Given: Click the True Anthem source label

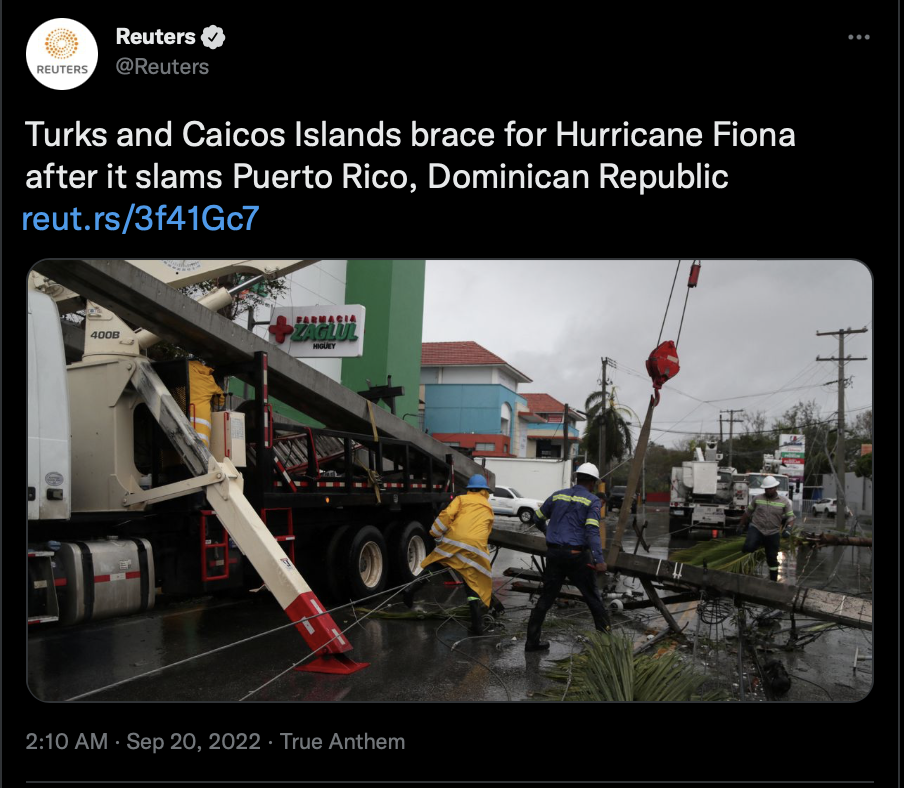Looking at the screenshot, I should point(342,741).
